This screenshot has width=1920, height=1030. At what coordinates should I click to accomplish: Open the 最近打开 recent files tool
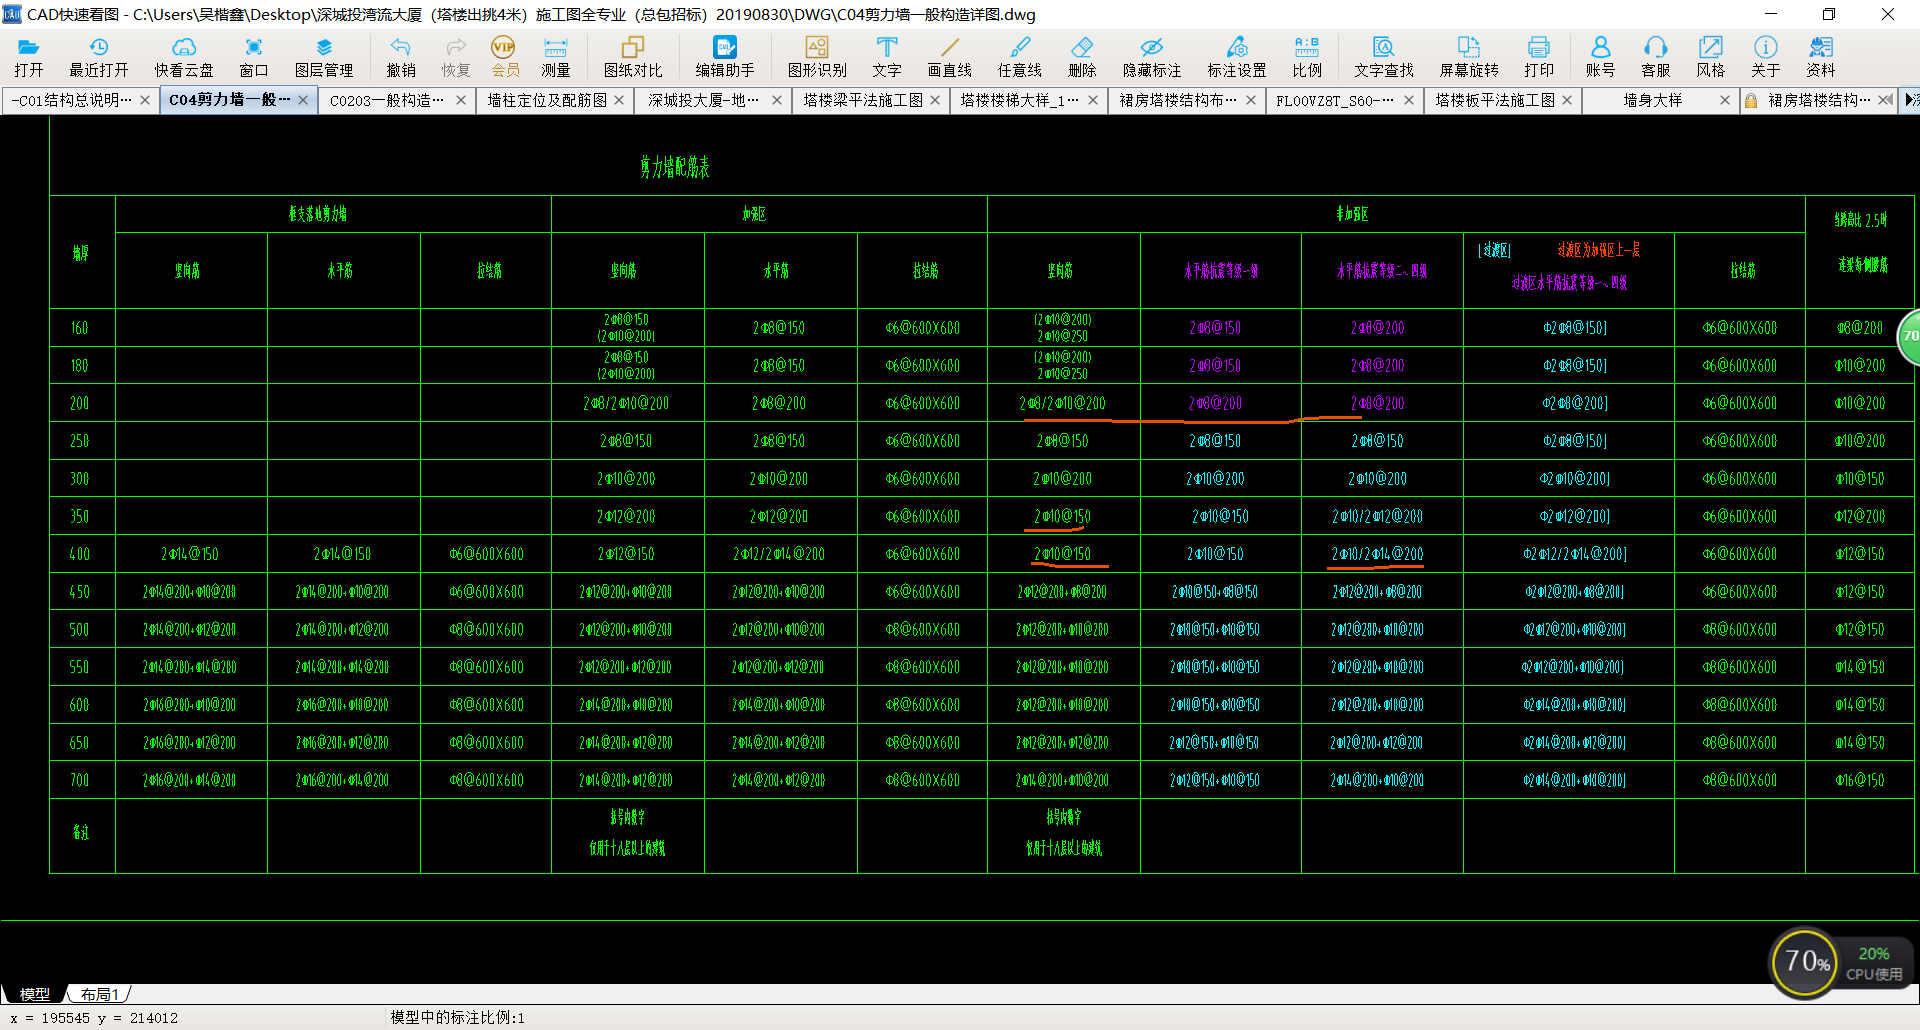coord(98,57)
